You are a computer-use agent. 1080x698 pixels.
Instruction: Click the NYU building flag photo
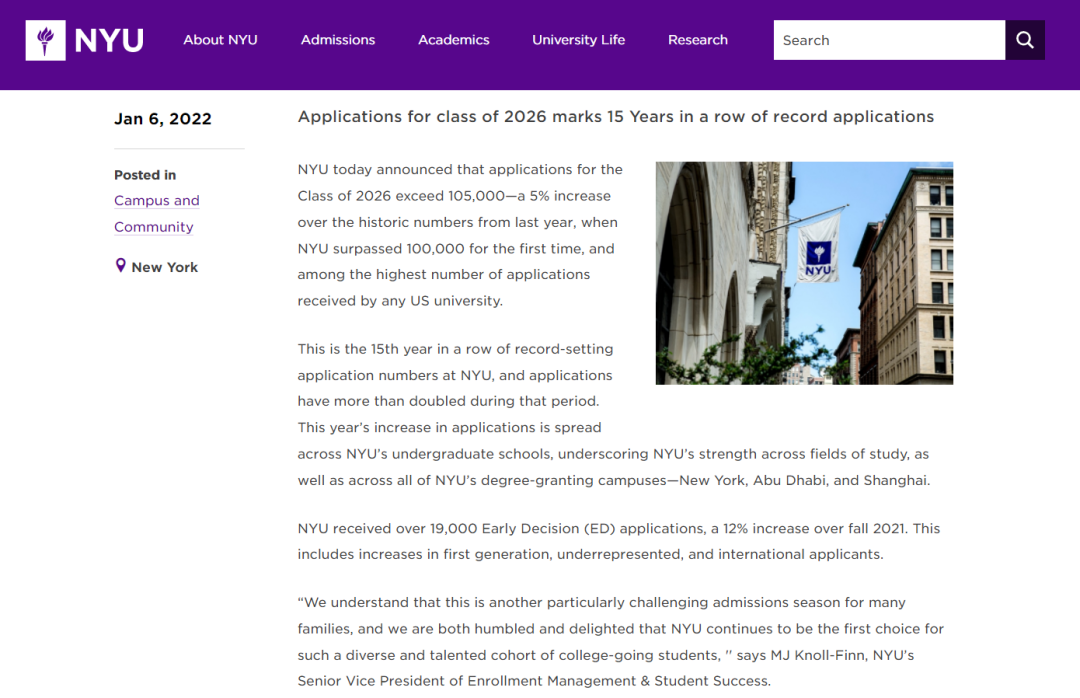[804, 273]
